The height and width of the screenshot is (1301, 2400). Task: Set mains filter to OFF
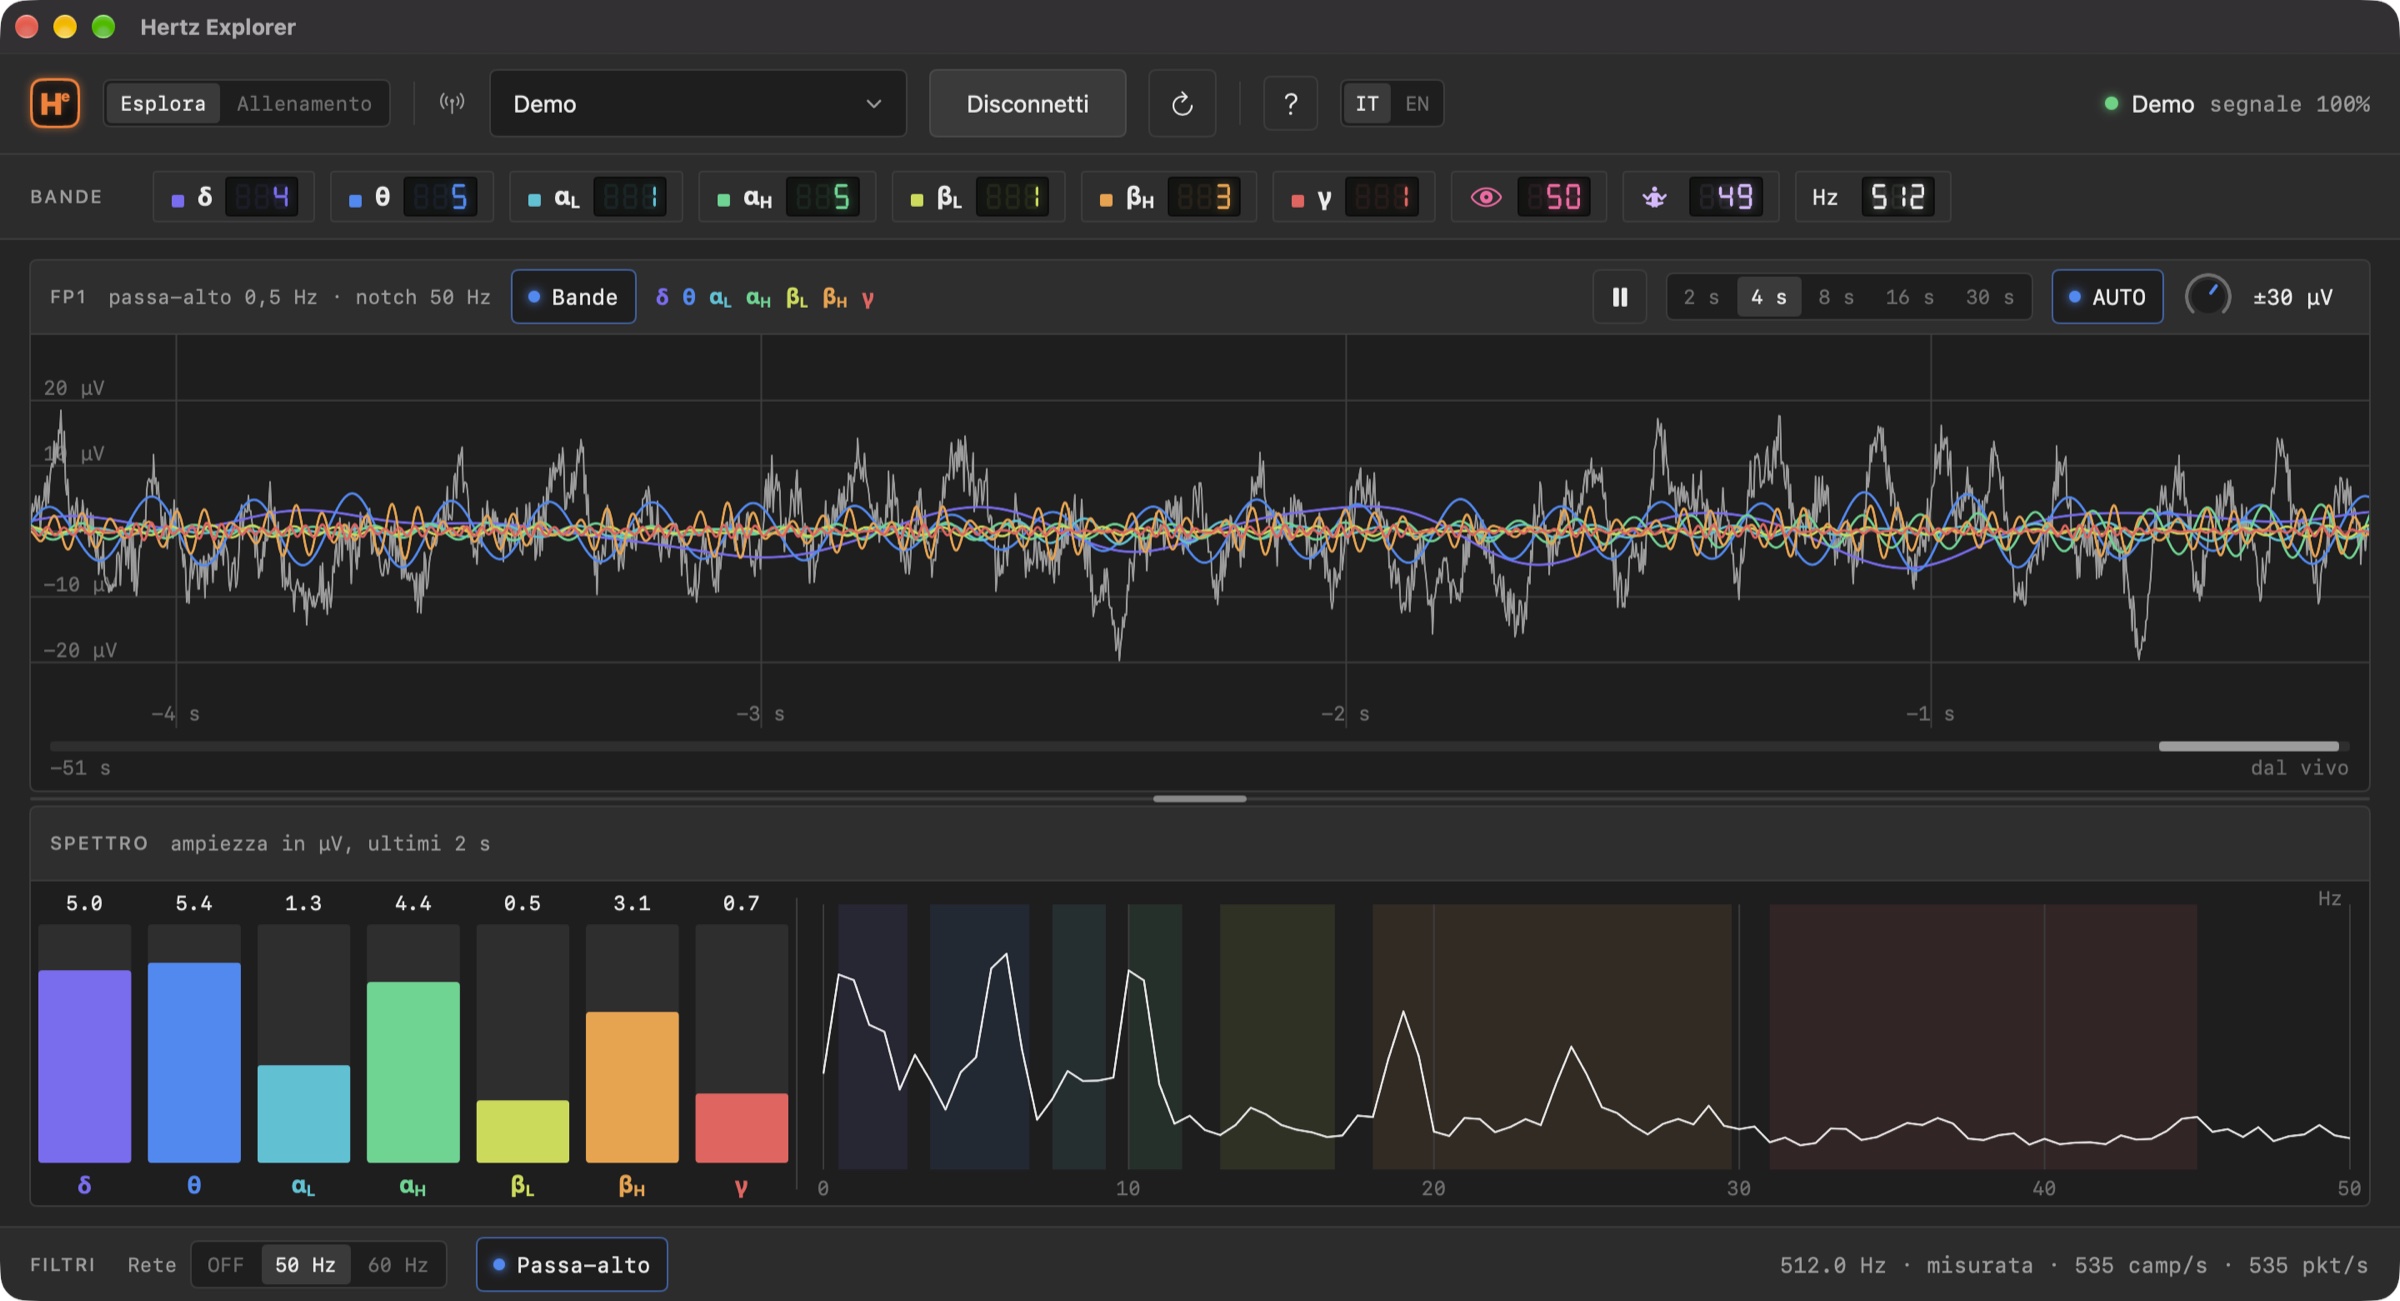pyautogui.click(x=226, y=1265)
